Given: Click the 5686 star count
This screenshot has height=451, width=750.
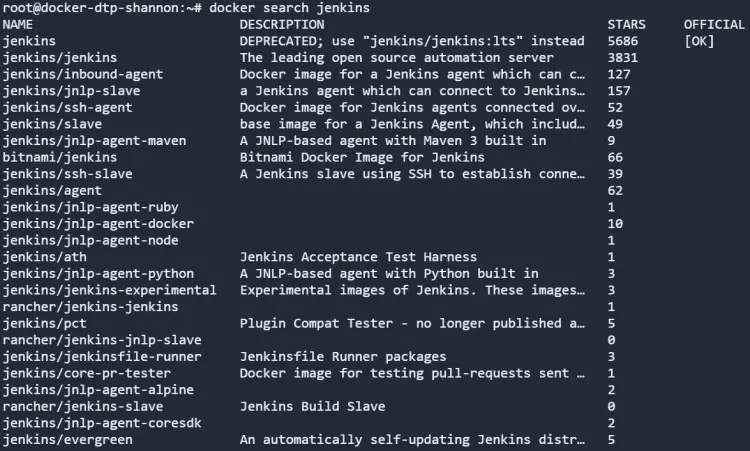Looking at the screenshot, I should tap(622, 41).
